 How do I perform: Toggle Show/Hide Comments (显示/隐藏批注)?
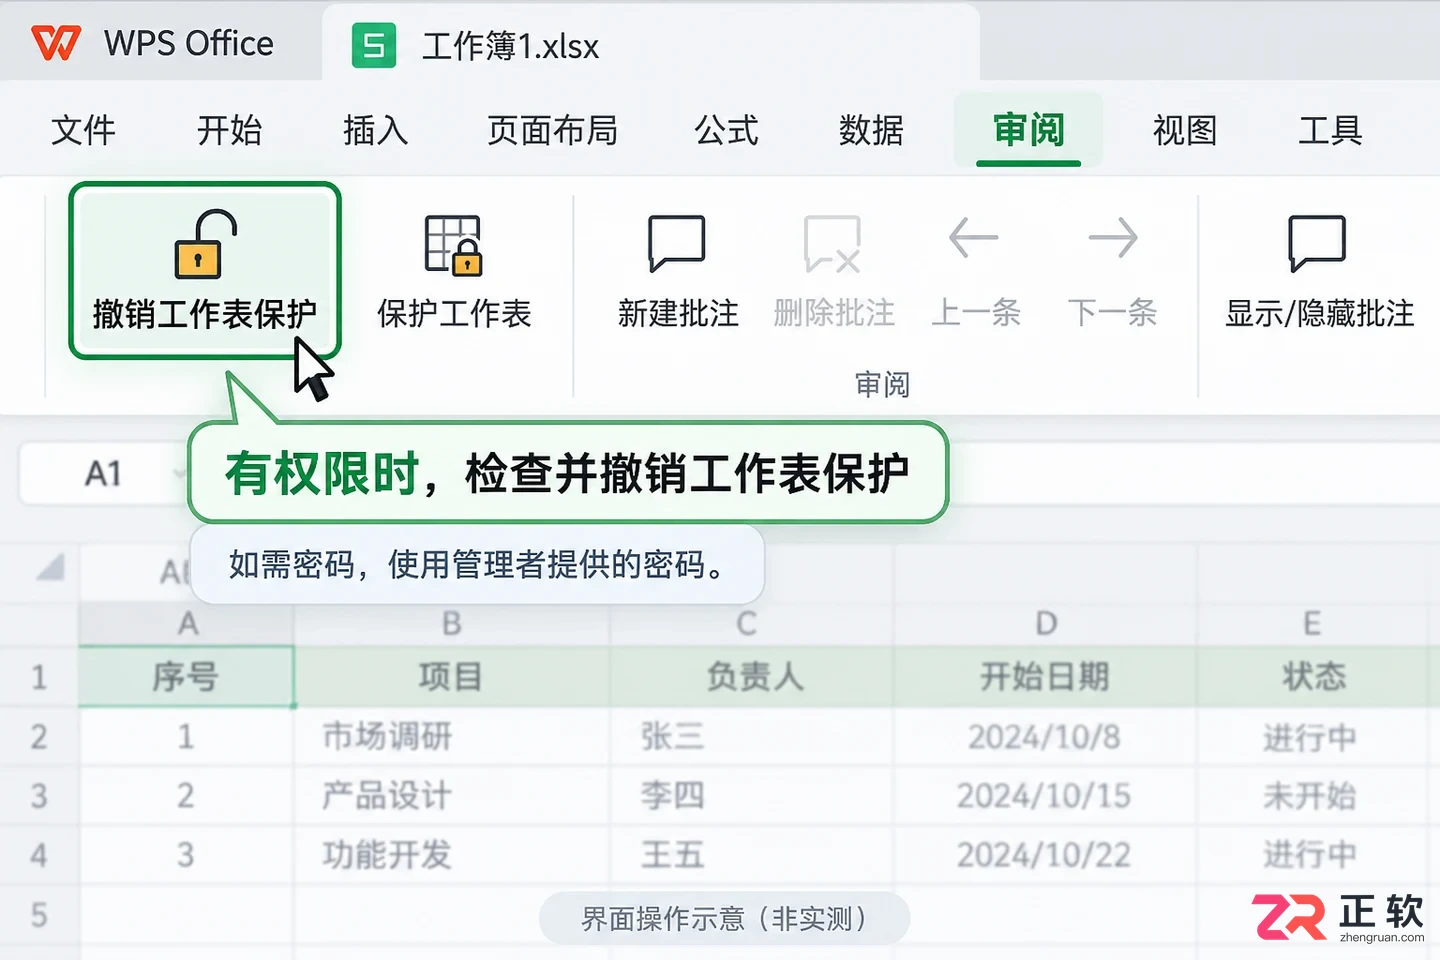click(1319, 270)
